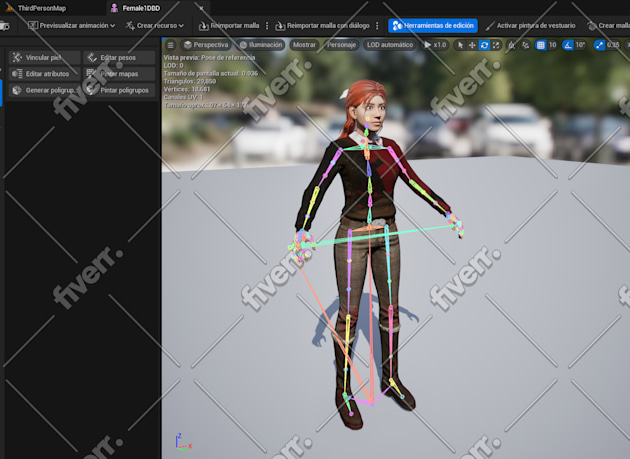Toggle rotation snapping angle icon
Viewport: 630px width, 459px height.
click(x=568, y=45)
